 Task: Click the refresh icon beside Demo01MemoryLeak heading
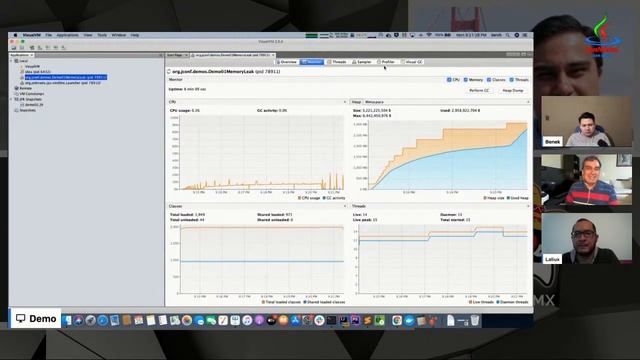169,71
